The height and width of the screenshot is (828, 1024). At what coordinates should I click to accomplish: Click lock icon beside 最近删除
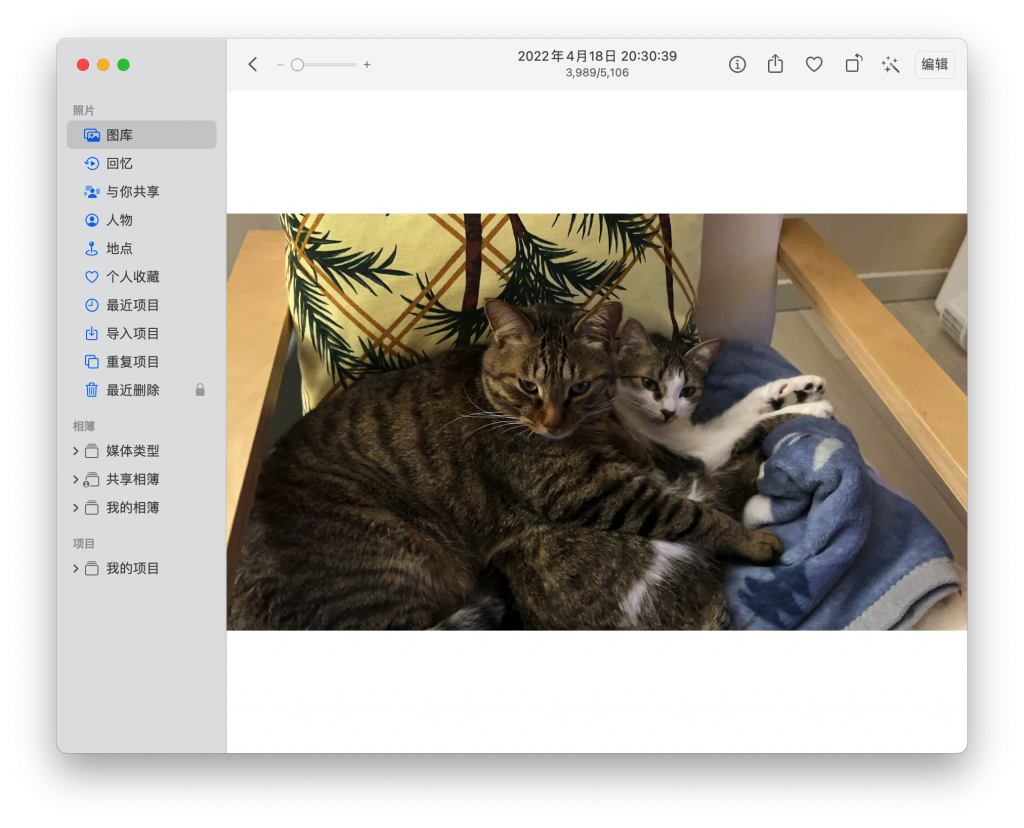200,390
